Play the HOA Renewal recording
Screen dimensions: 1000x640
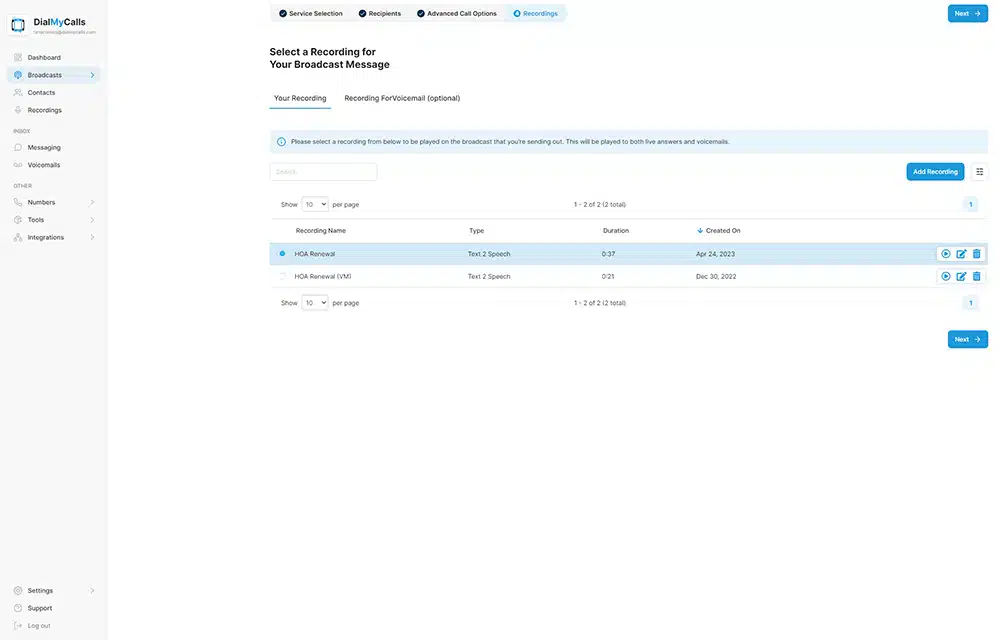[x=946, y=254]
